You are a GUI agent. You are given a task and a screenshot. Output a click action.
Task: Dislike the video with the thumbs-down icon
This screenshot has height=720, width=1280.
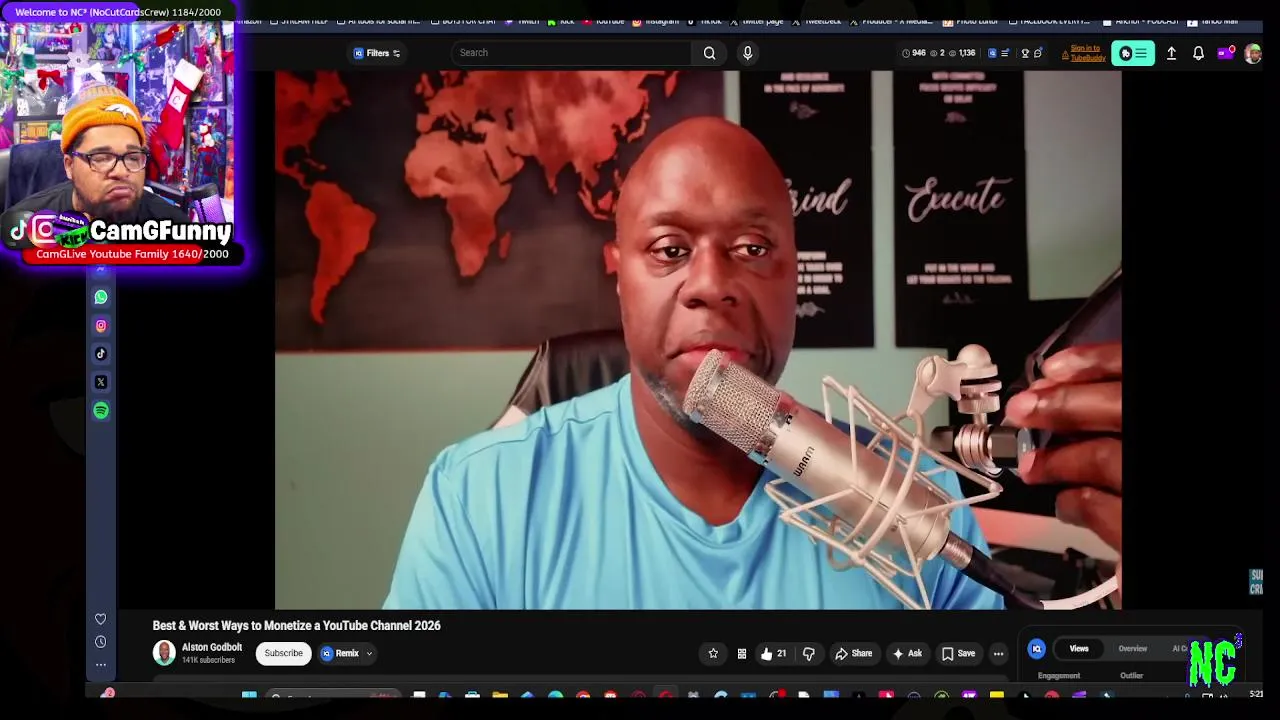(x=809, y=654)
